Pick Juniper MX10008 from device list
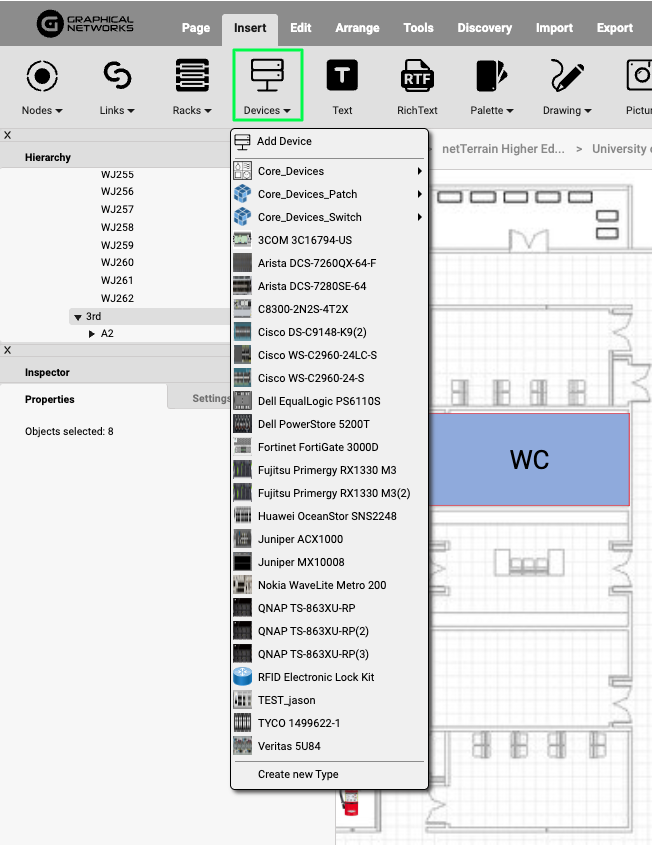This screenshot has width=652, height=845. [300, 562]
